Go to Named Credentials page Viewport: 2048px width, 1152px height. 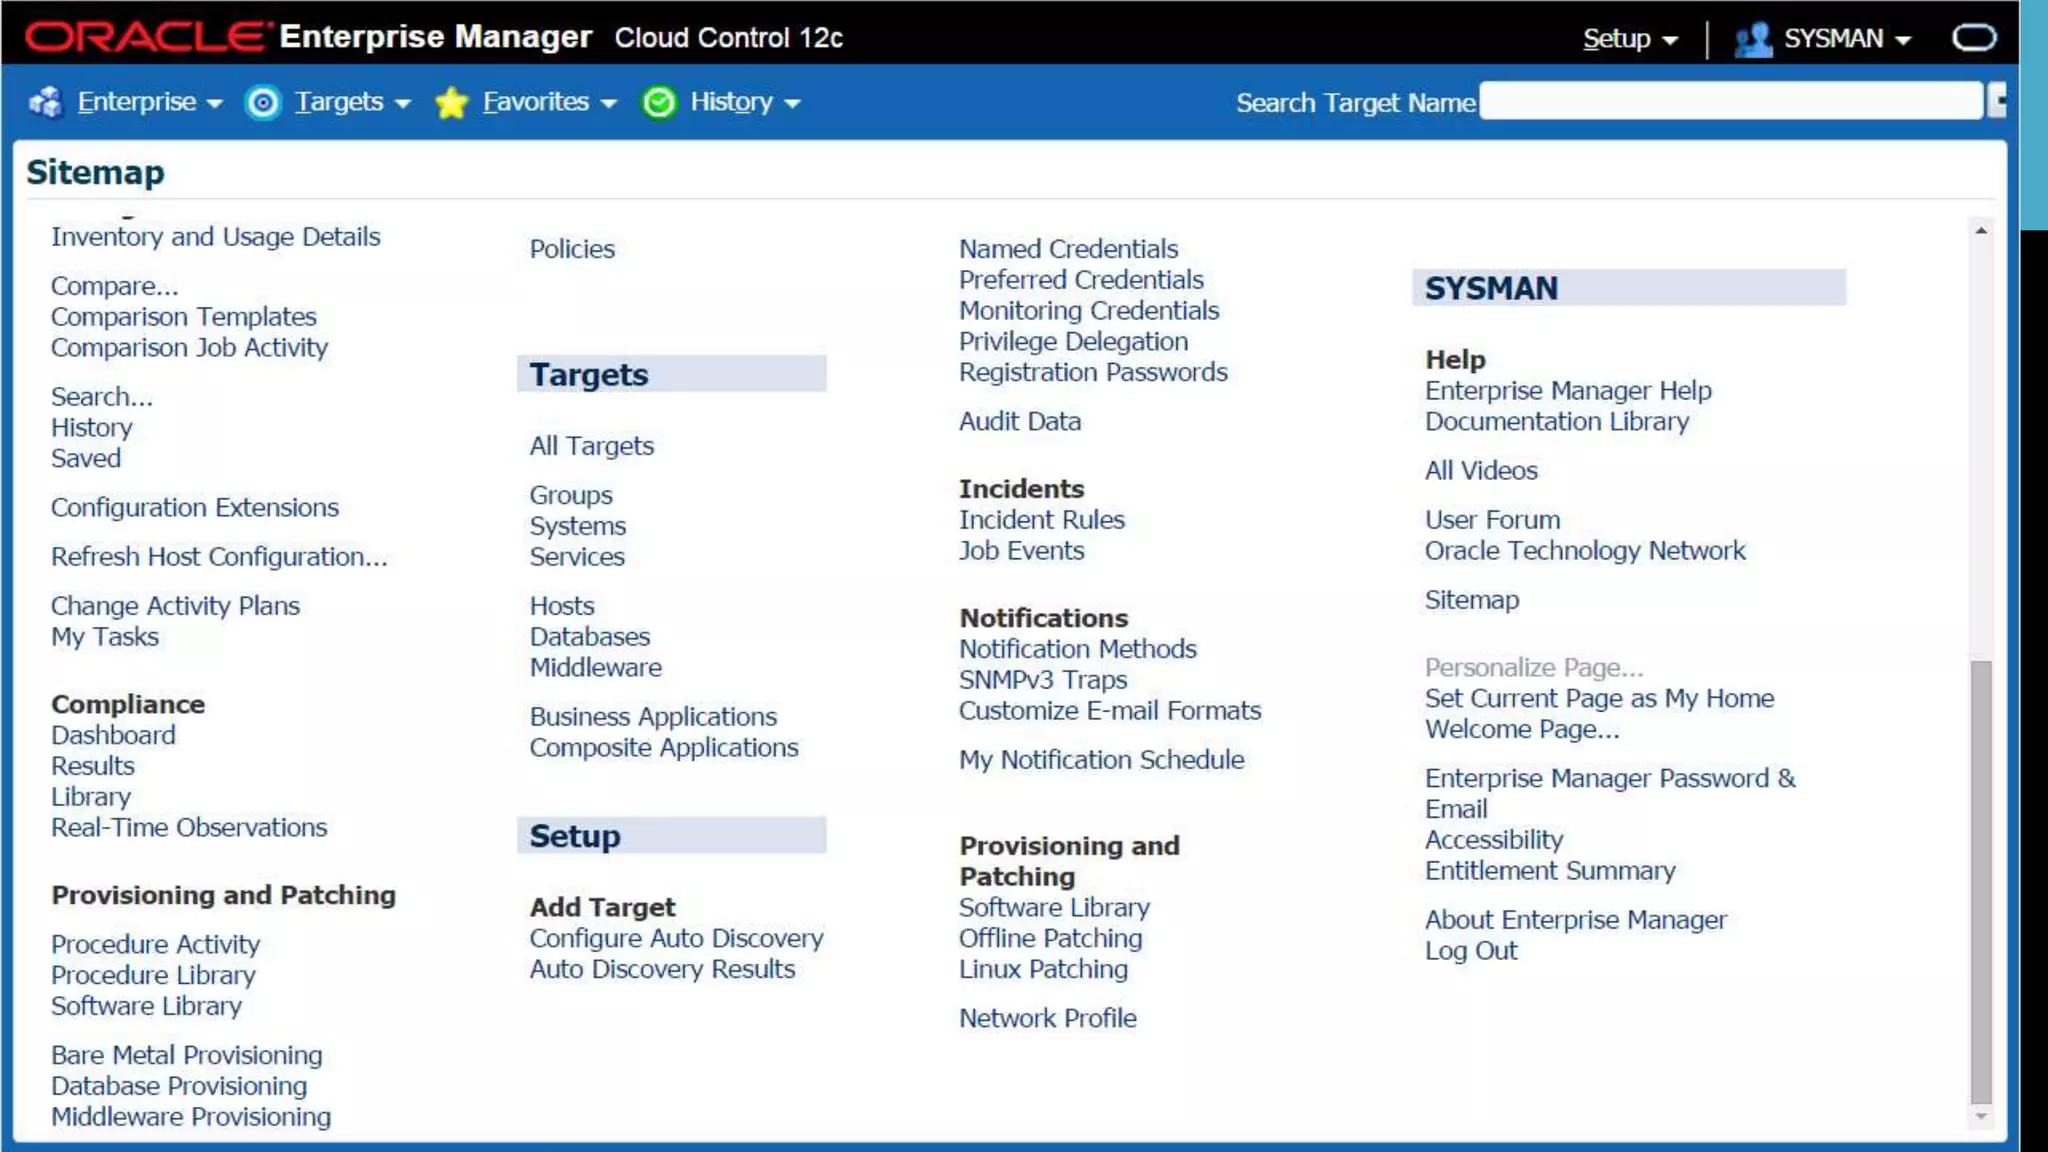(1068, 249)
